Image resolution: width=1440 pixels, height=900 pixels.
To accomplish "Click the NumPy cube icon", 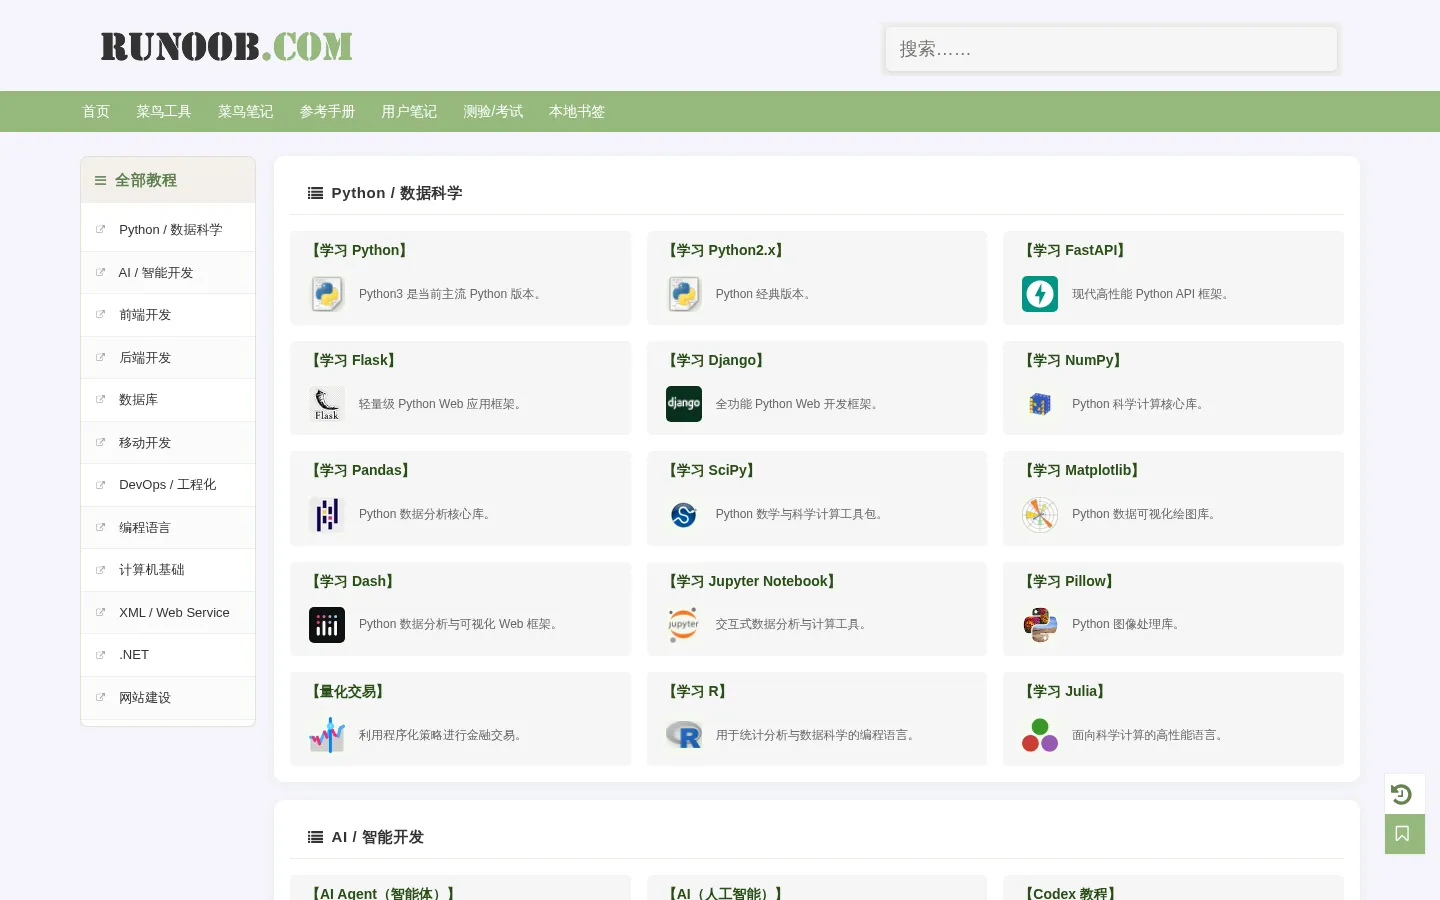I will click(x=1040, y=404).
